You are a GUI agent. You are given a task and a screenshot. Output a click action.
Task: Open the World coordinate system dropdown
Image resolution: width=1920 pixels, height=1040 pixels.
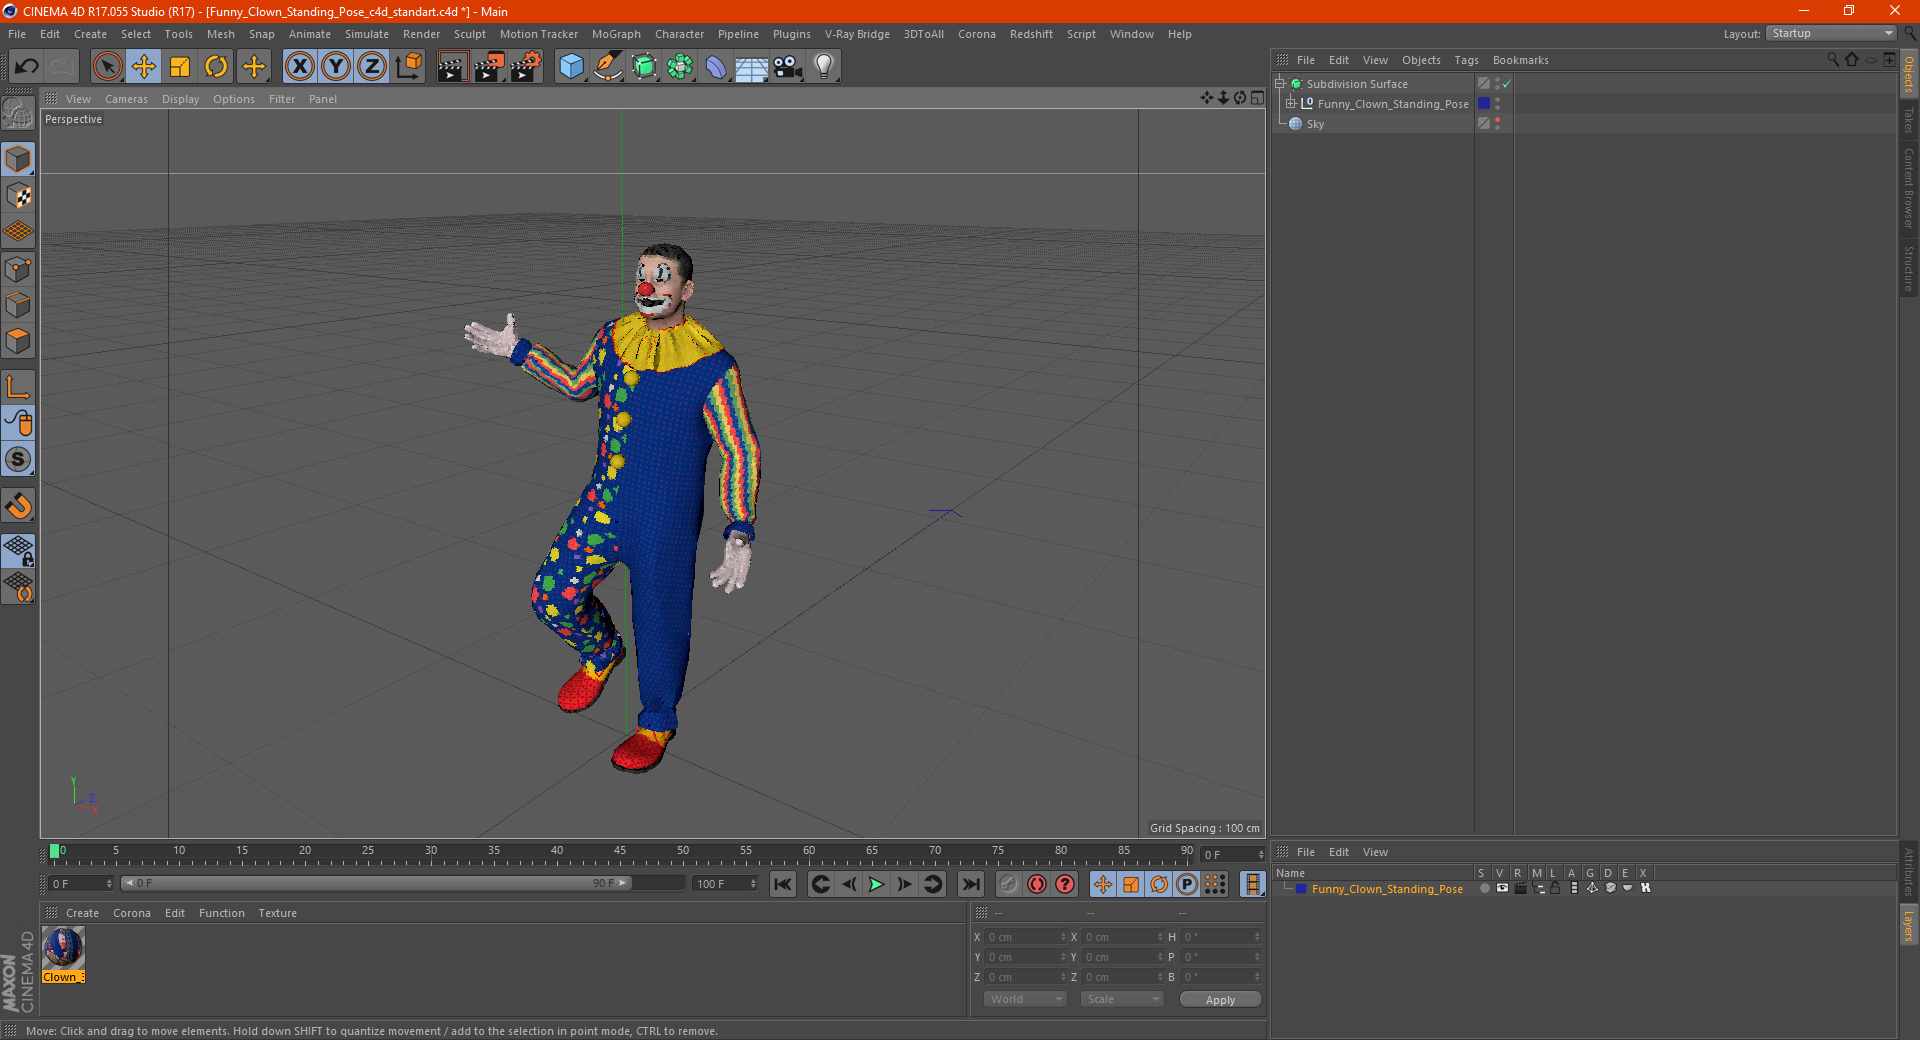[x=1025, y=999]
